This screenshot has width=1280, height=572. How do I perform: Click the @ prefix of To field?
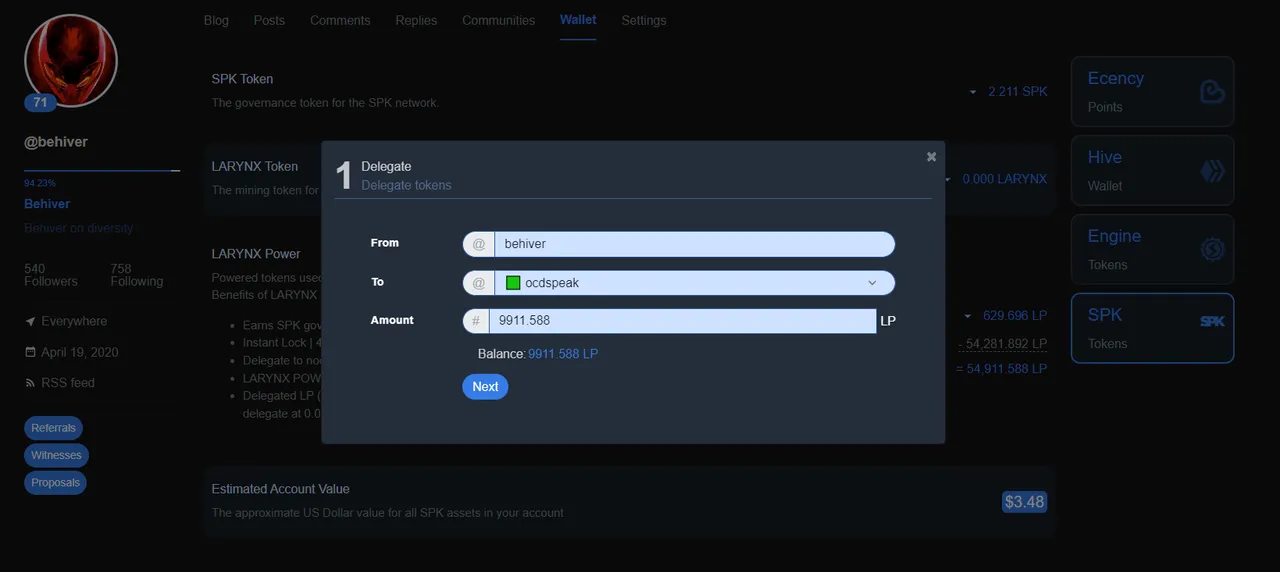point(478,283)
